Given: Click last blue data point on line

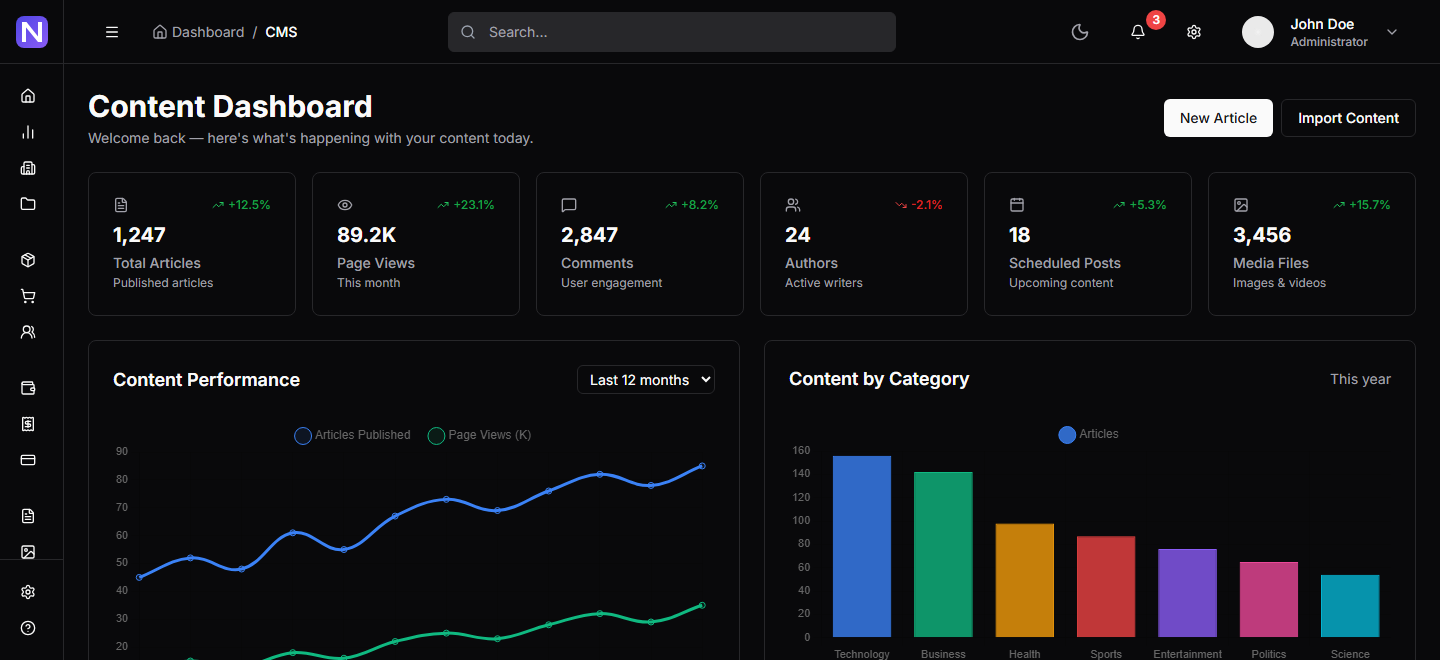Looking at the screenshot, I should pyautogui.click(x=702, y=466).
